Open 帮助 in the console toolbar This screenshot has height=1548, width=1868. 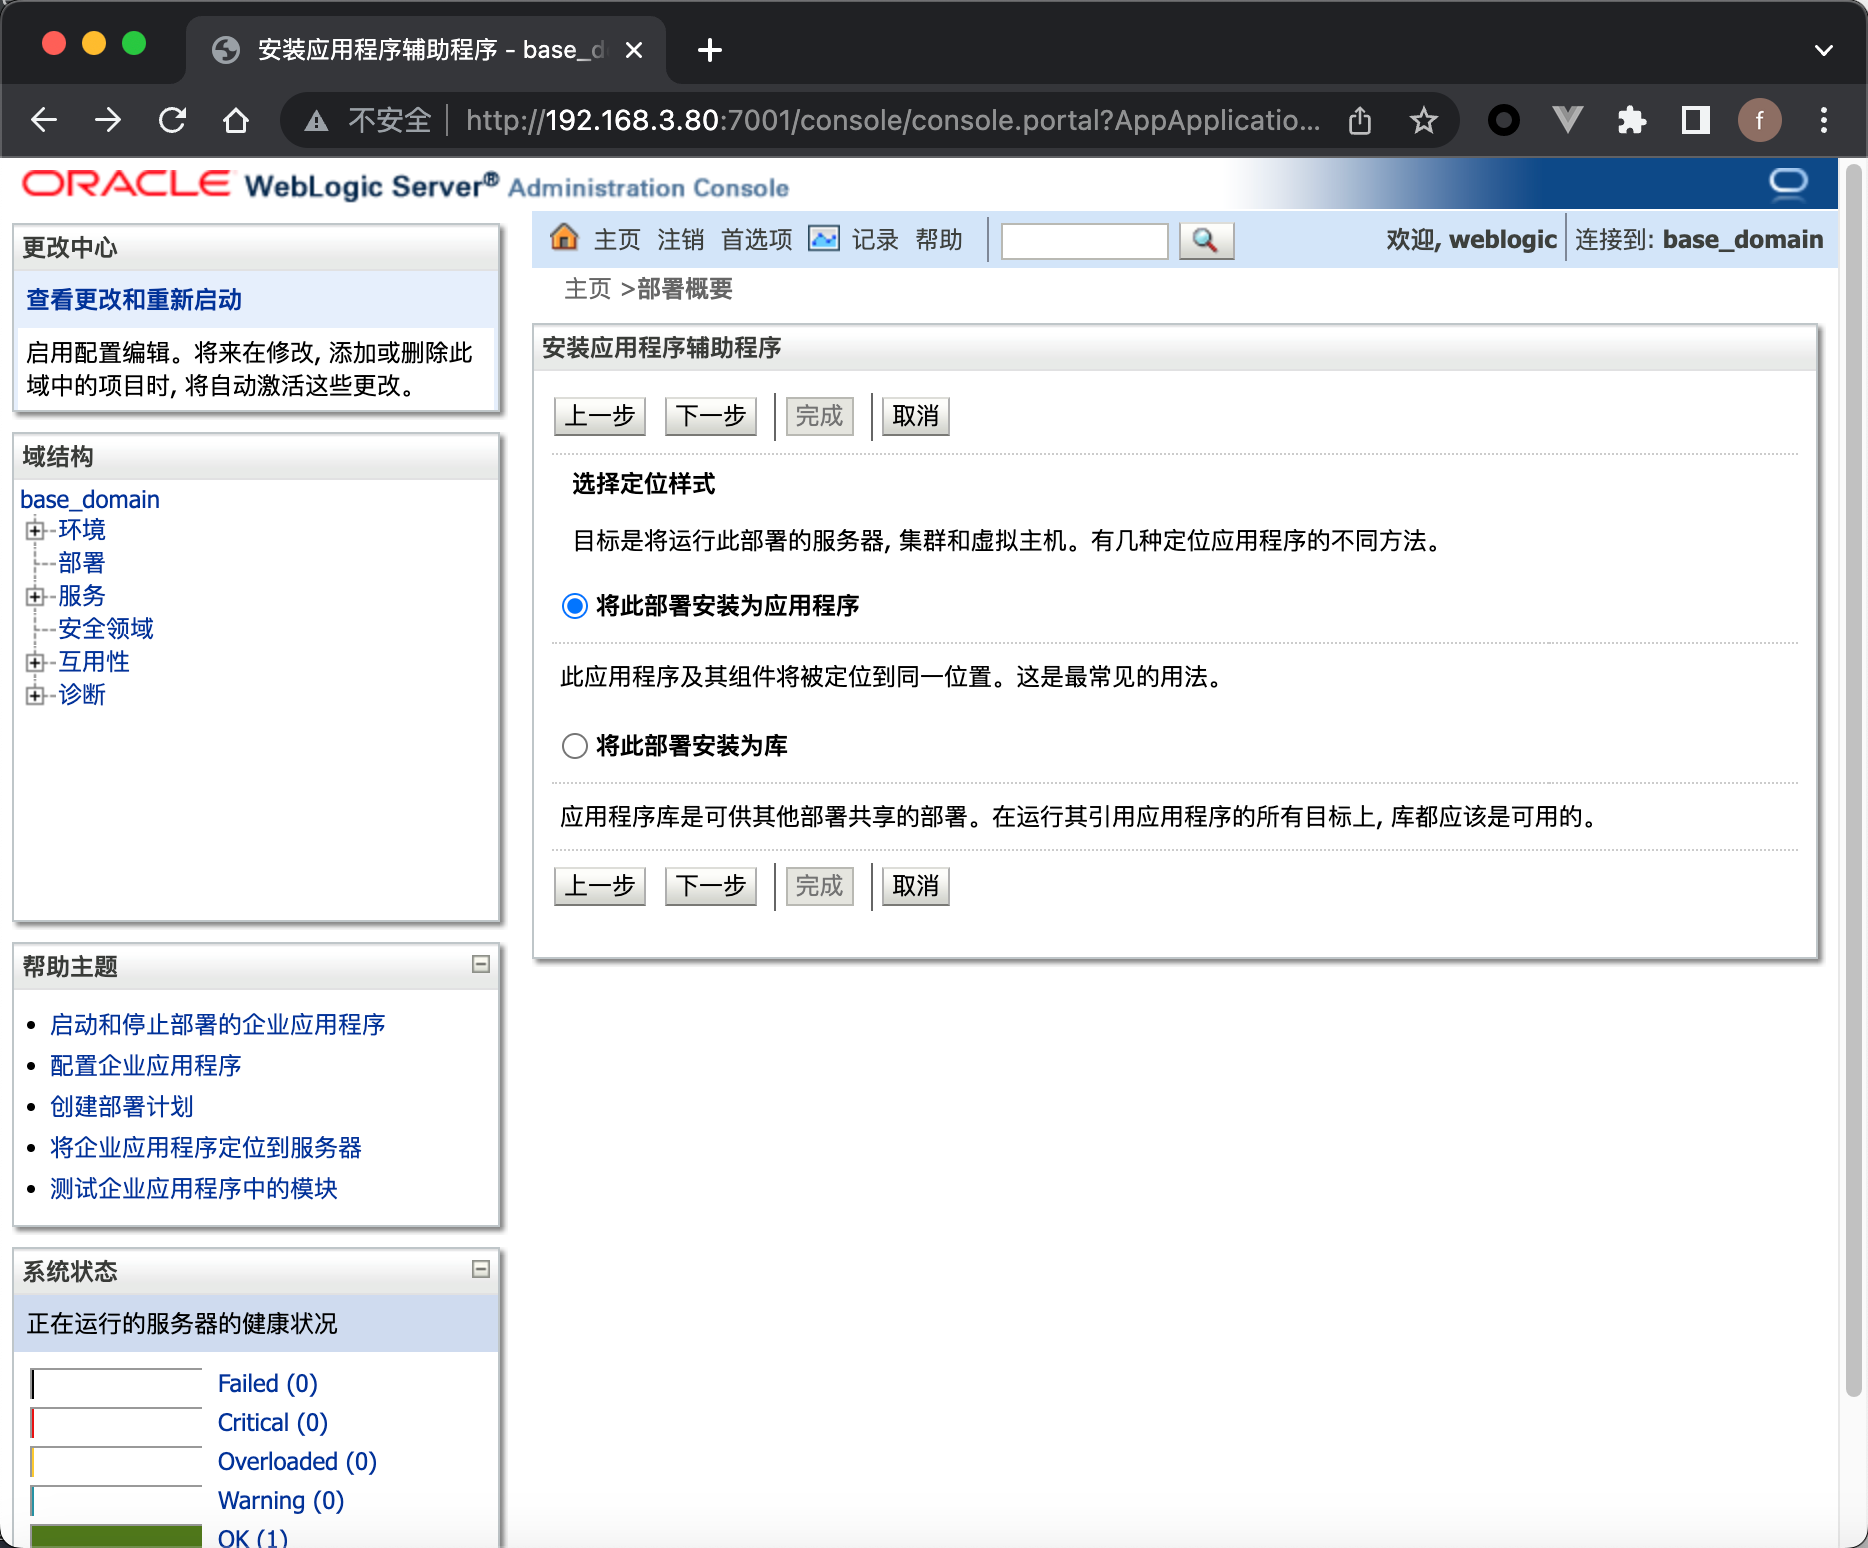(938, 240)
